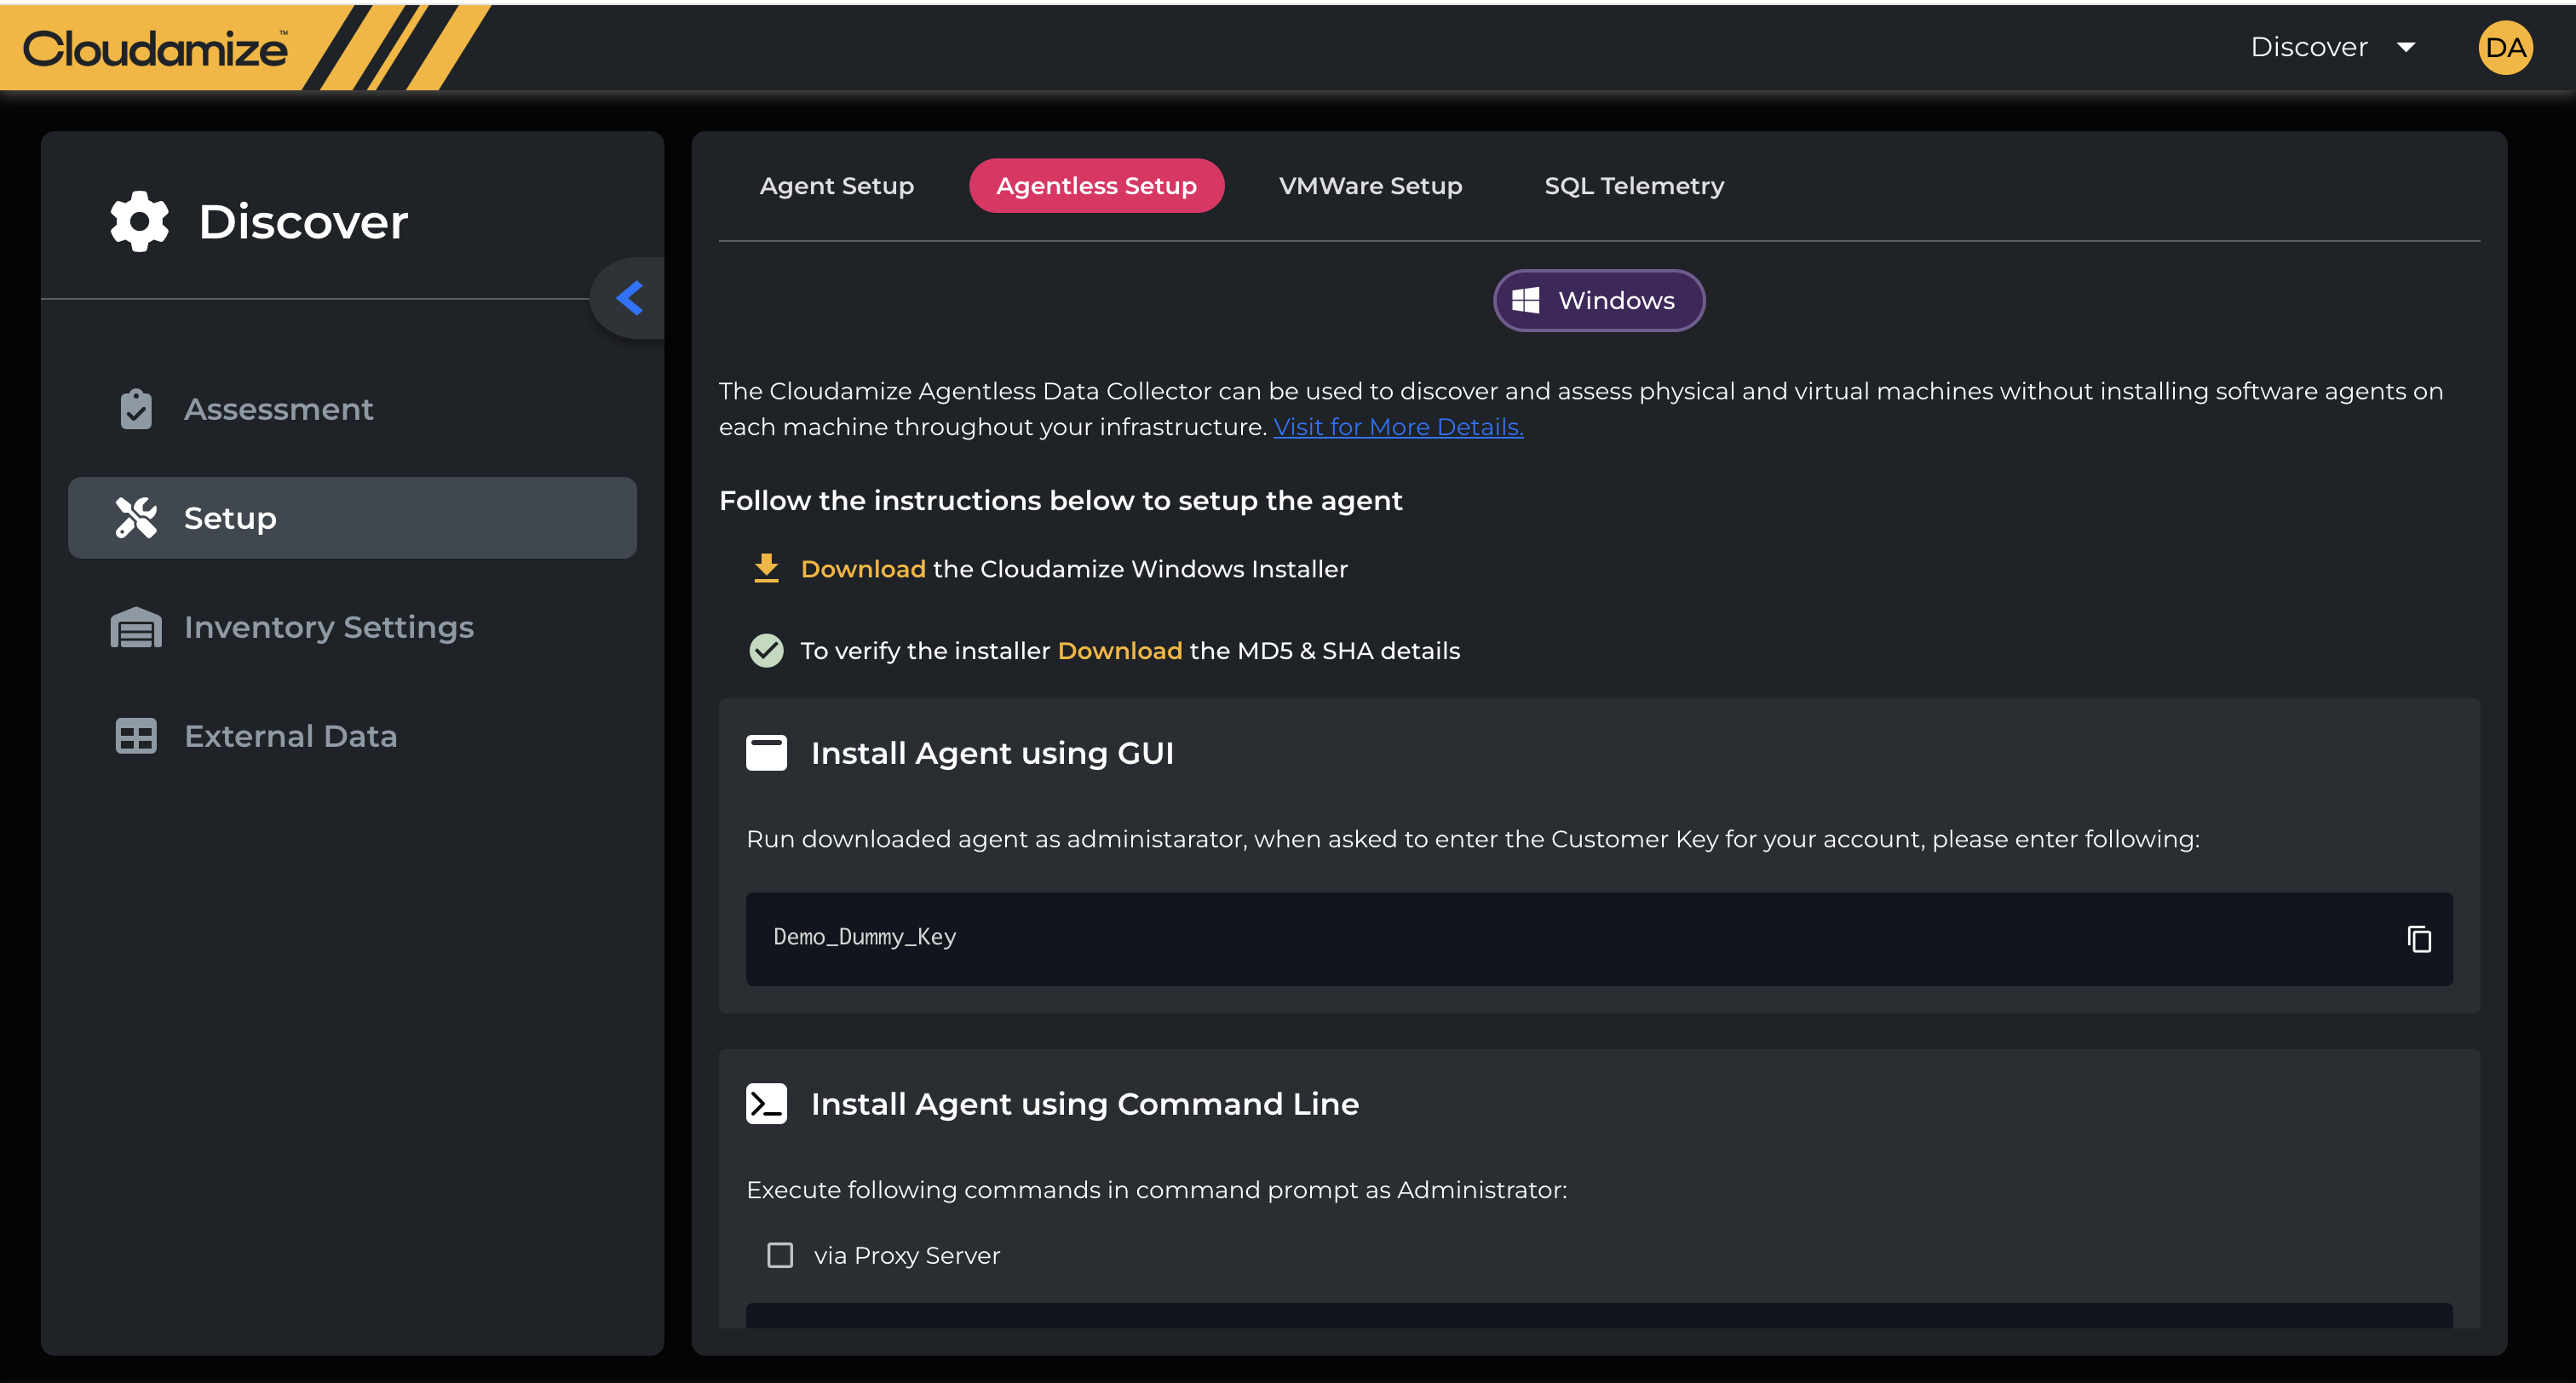The image size is (2576, 1383).
Task: Click the yellow download arrow icon
Action: point(766,568)
